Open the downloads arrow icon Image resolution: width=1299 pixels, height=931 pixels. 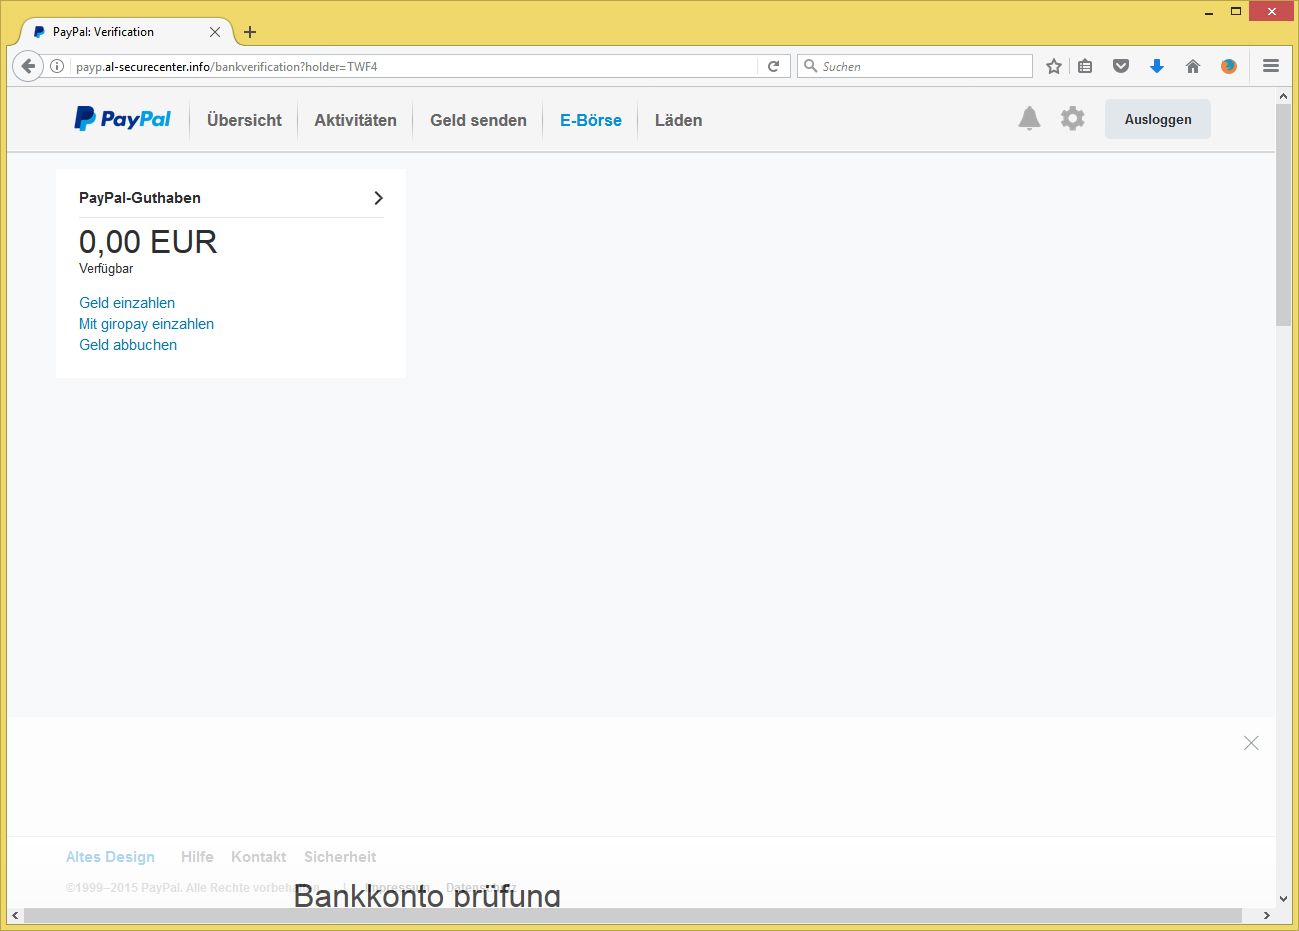point(1157,66)
